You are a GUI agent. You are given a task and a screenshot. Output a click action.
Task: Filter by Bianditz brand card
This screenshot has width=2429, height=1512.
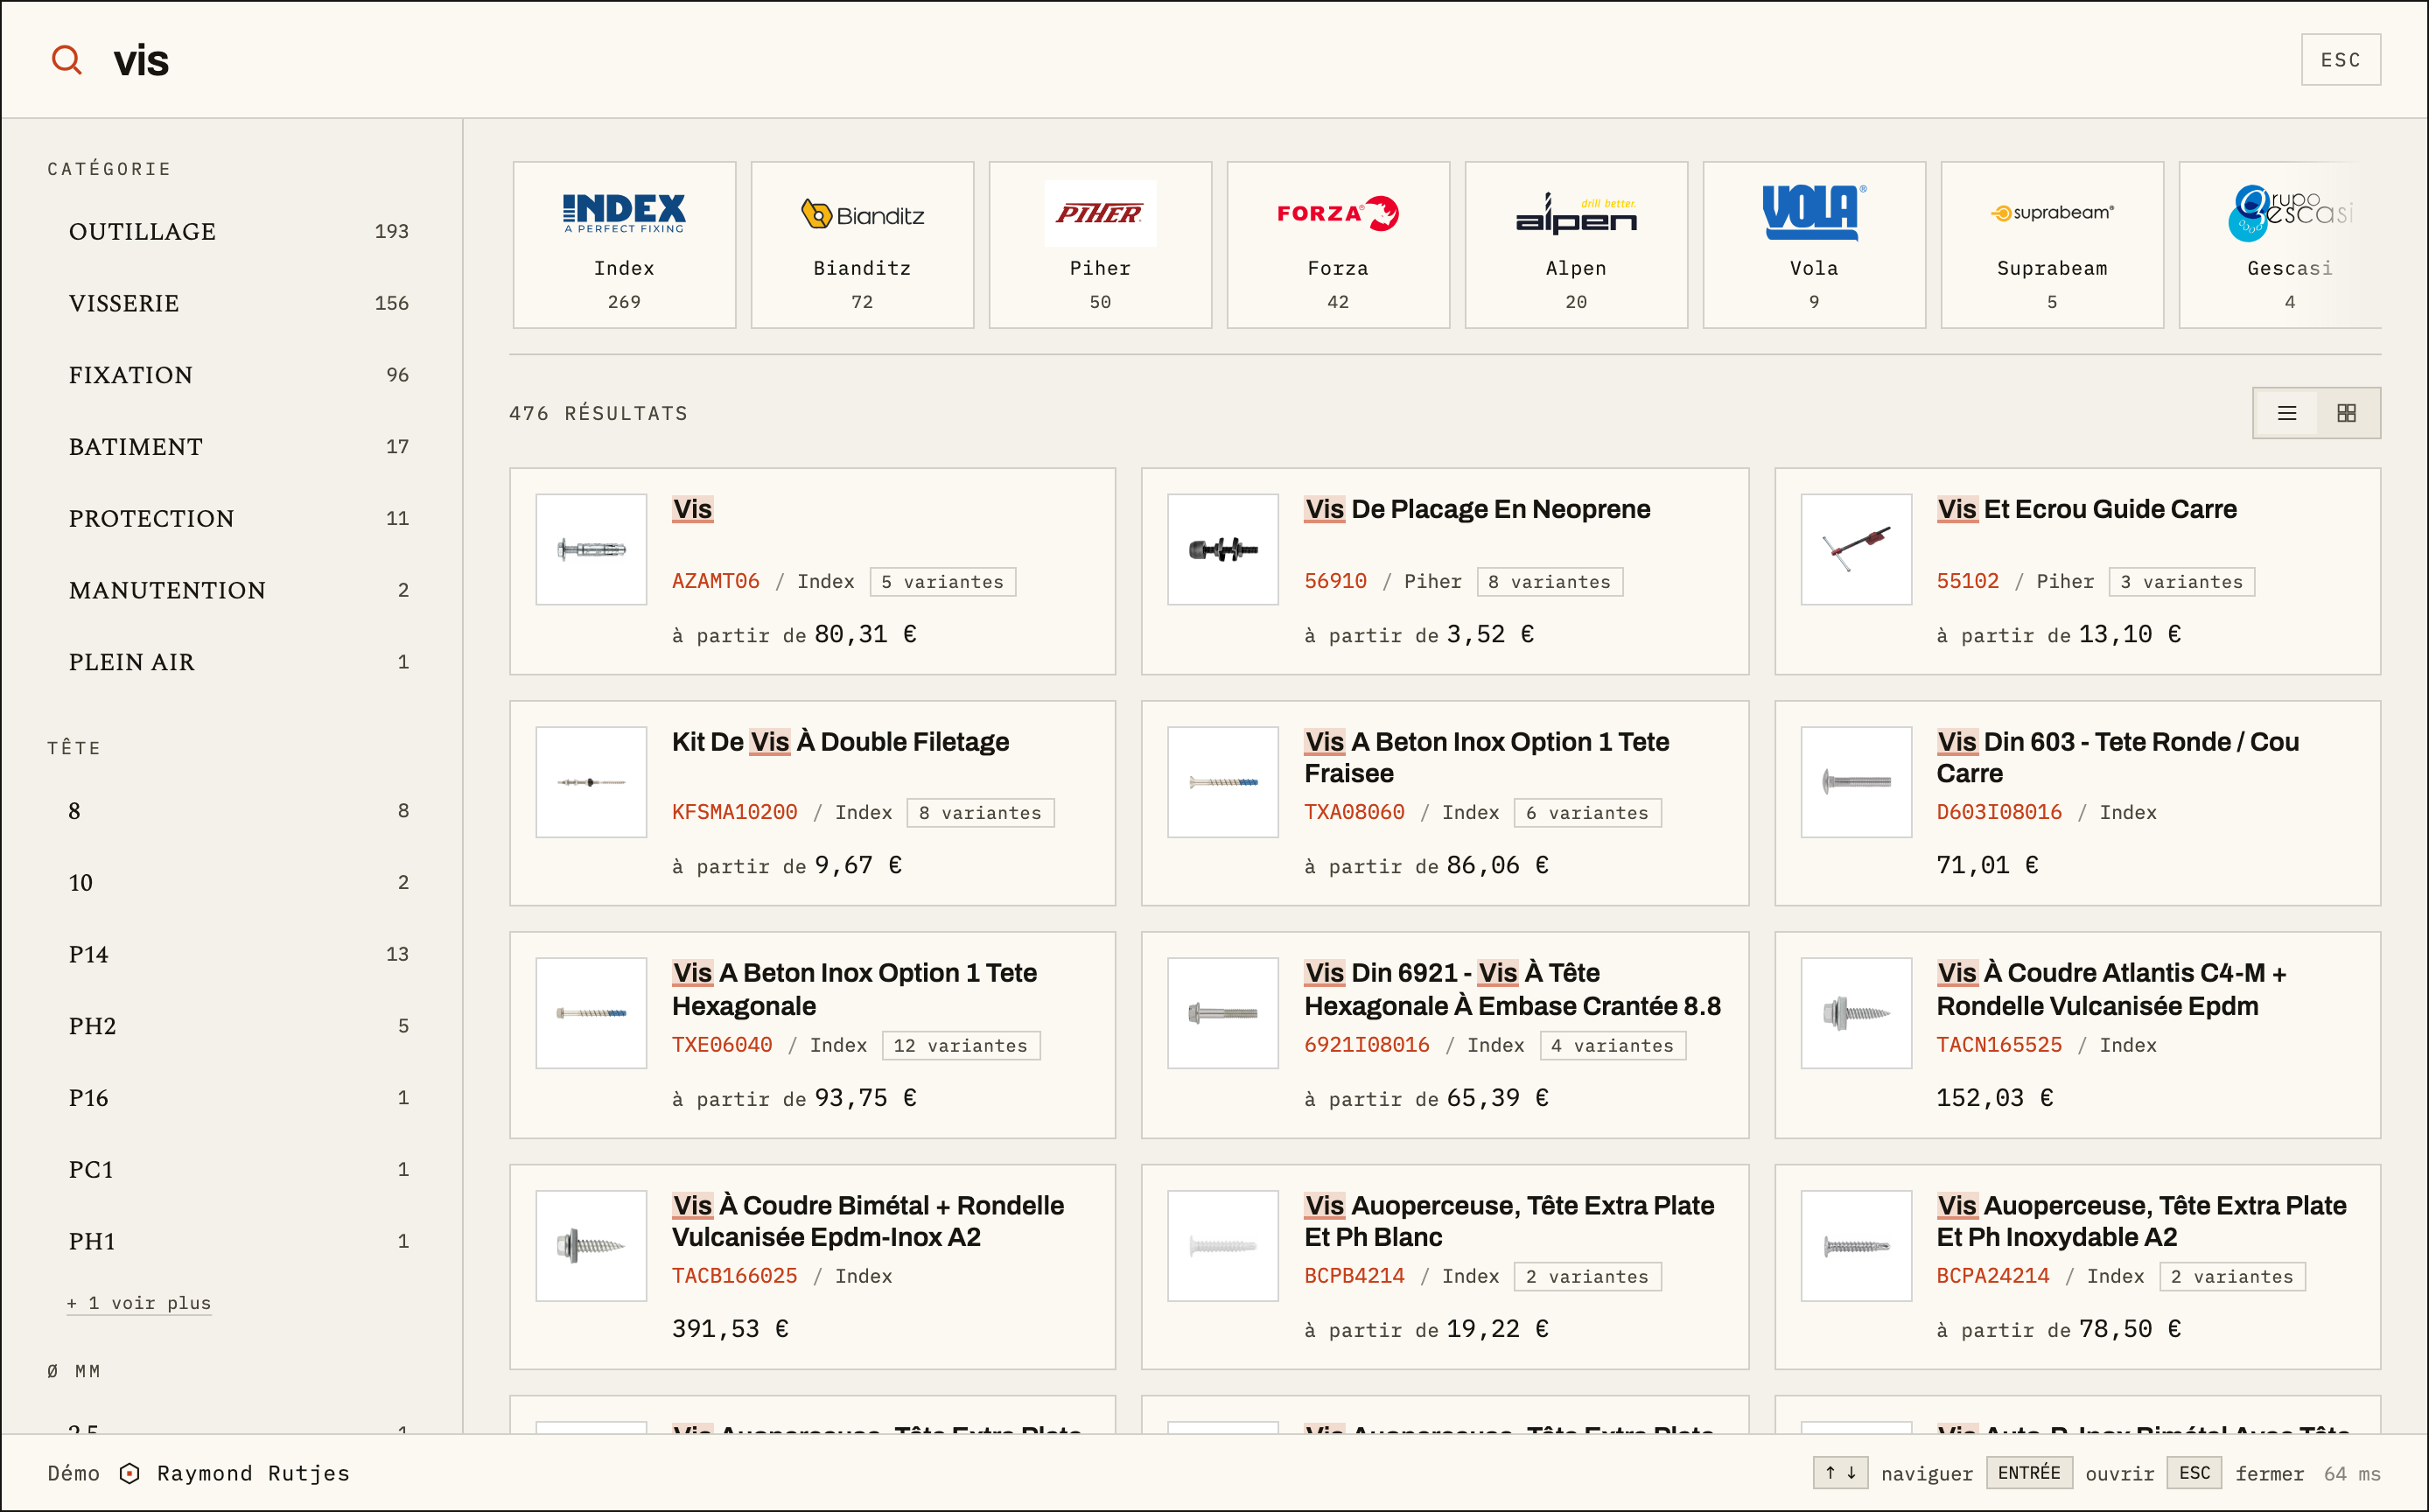pyautogui.click(x=862, y=245)
